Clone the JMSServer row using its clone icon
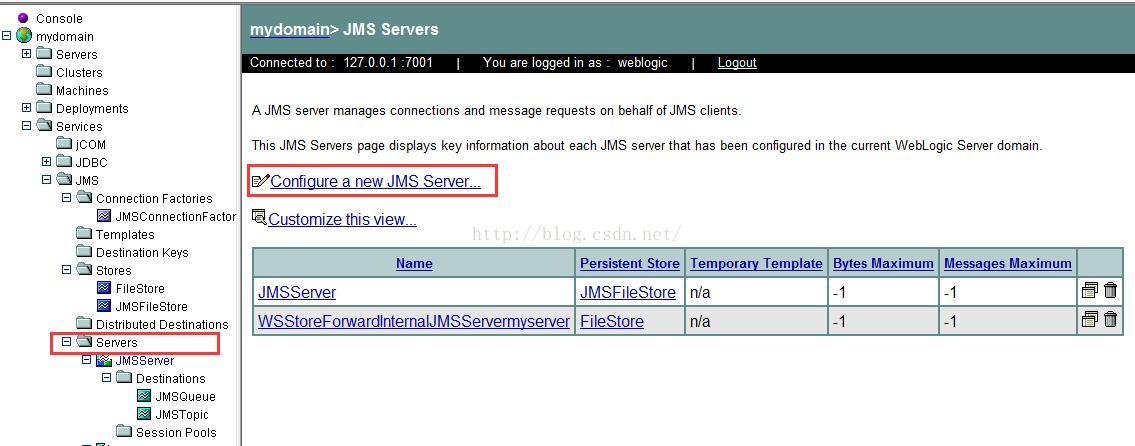The image size is (1135, 446). pos(1089,291)
